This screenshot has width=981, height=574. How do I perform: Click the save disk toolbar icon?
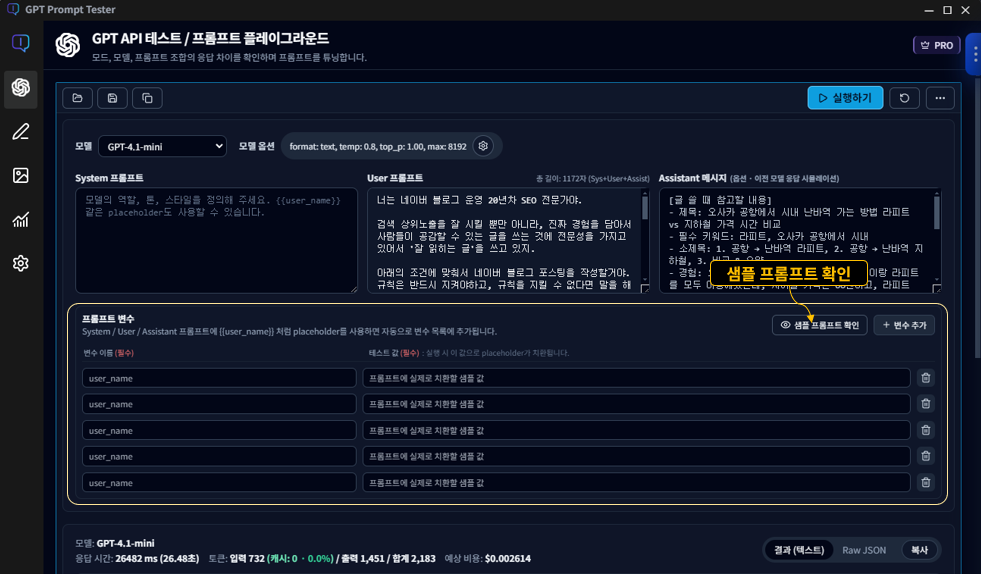pos(113,98)
